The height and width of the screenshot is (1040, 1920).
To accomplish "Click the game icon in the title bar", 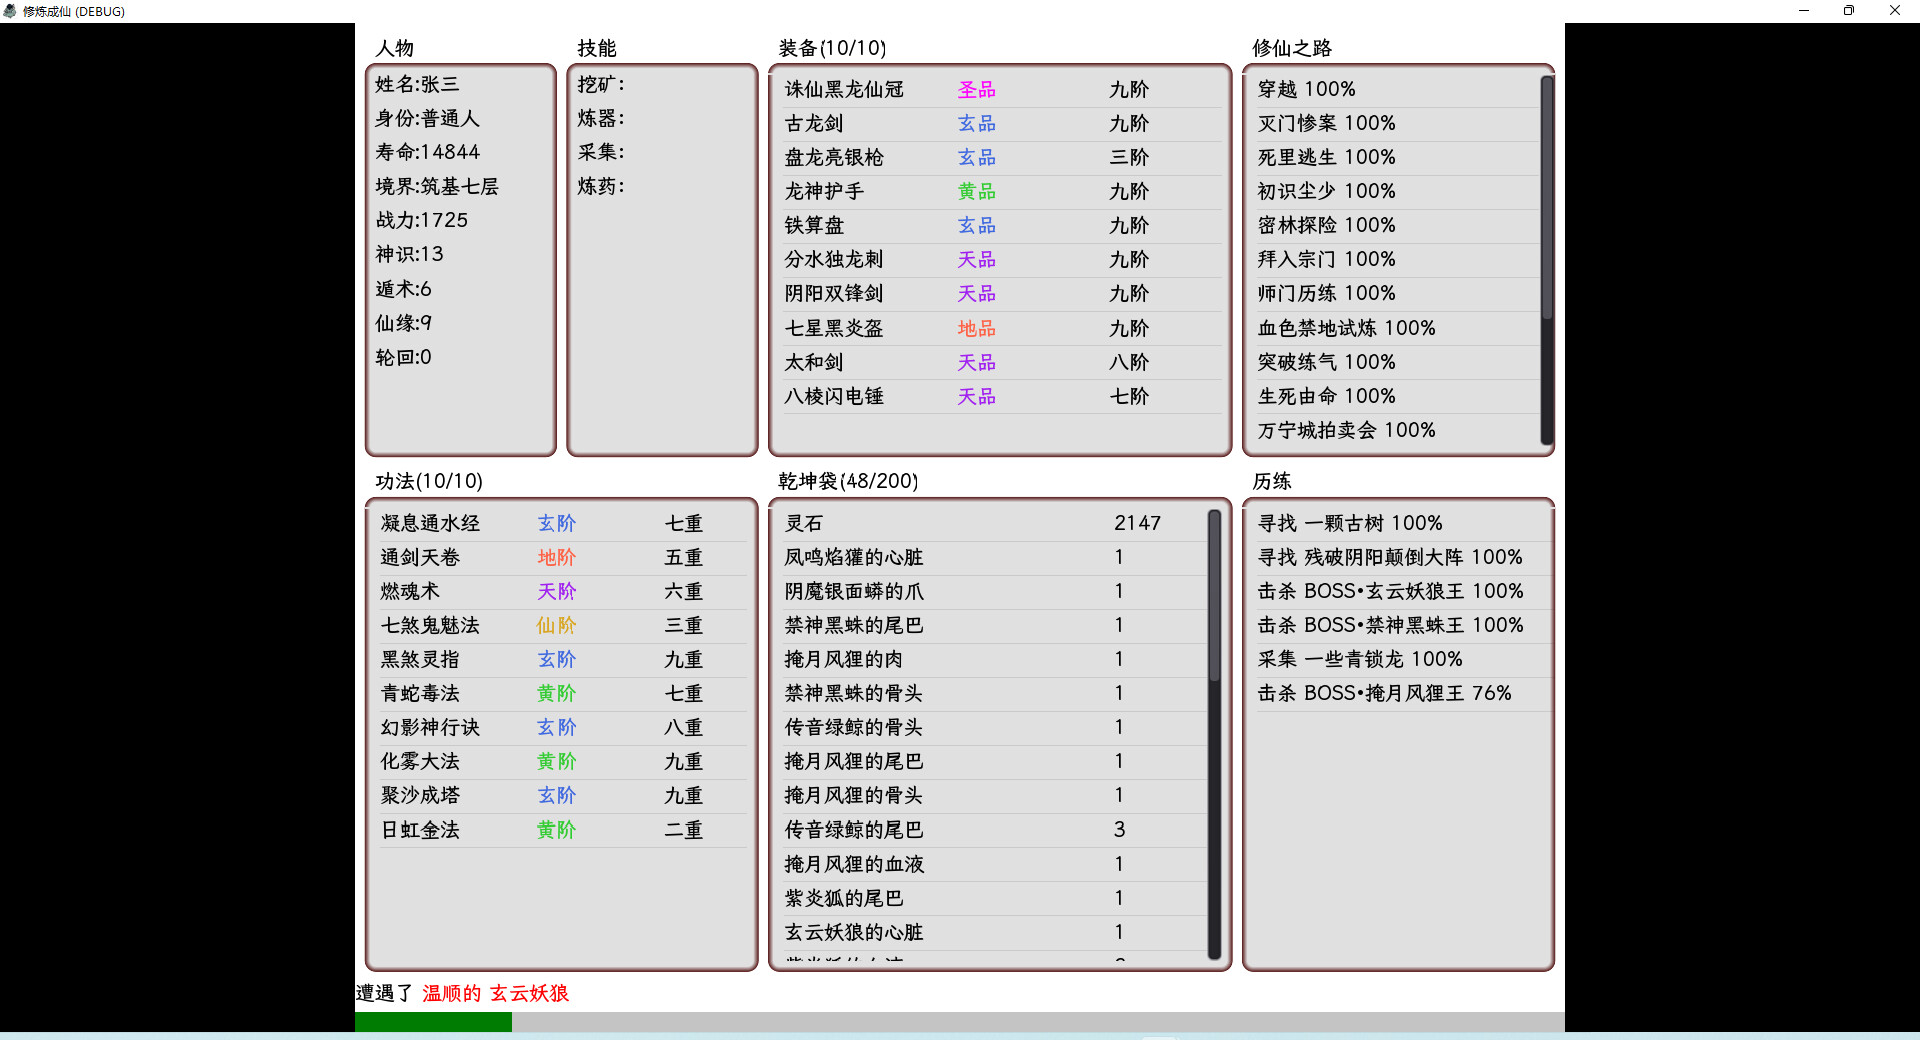I will 10,11.
